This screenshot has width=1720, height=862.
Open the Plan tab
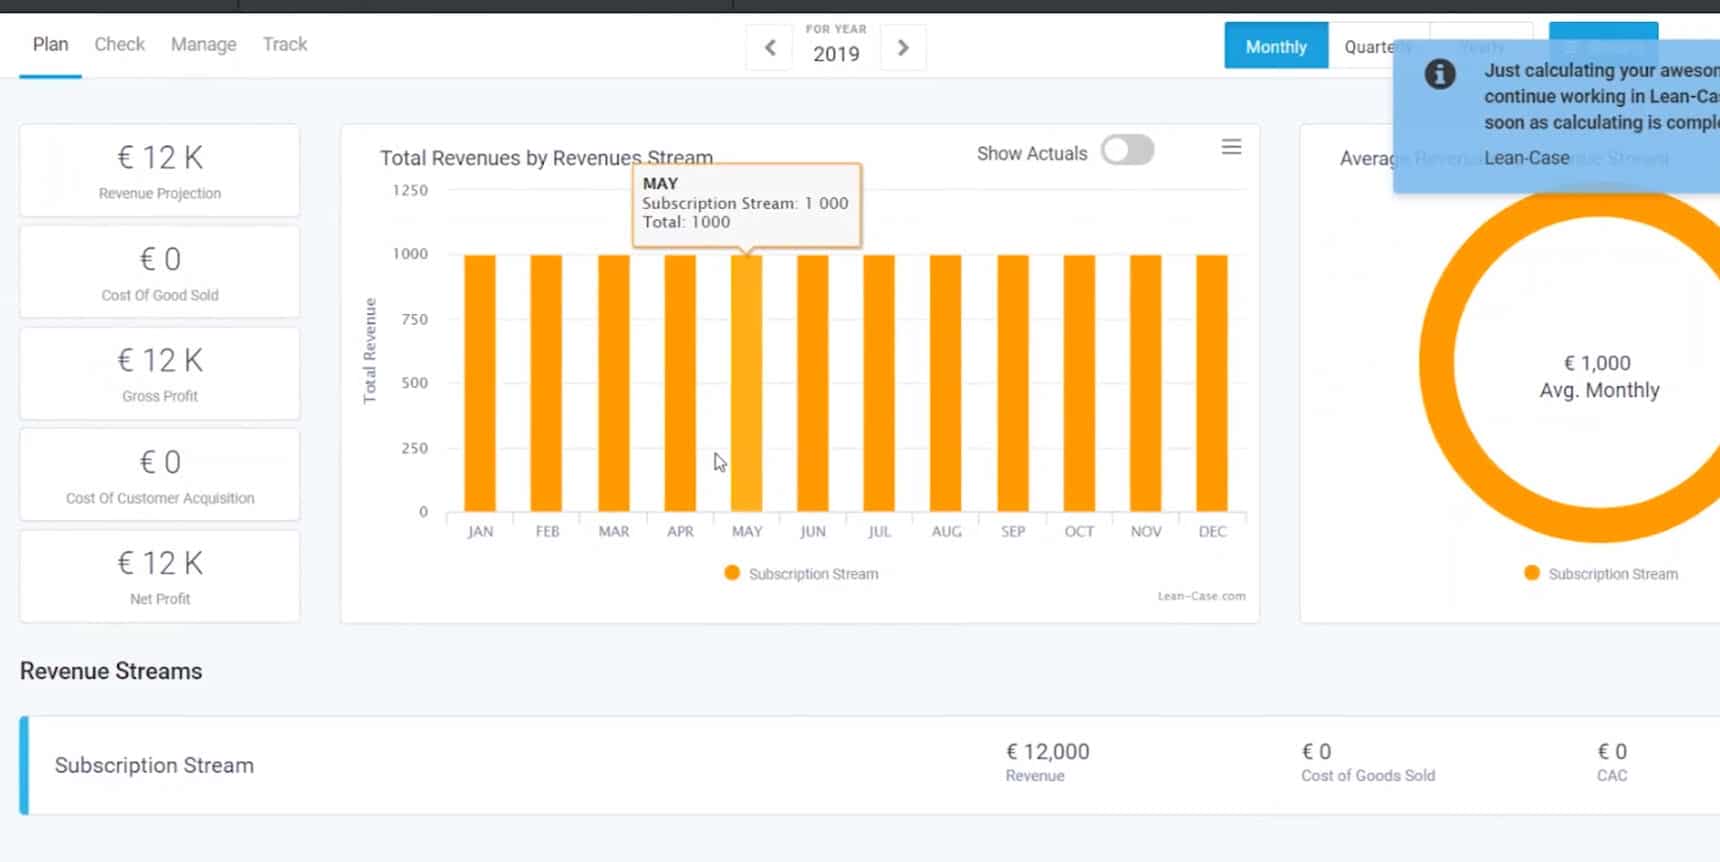pyautogui.click(x=50, y=44)
